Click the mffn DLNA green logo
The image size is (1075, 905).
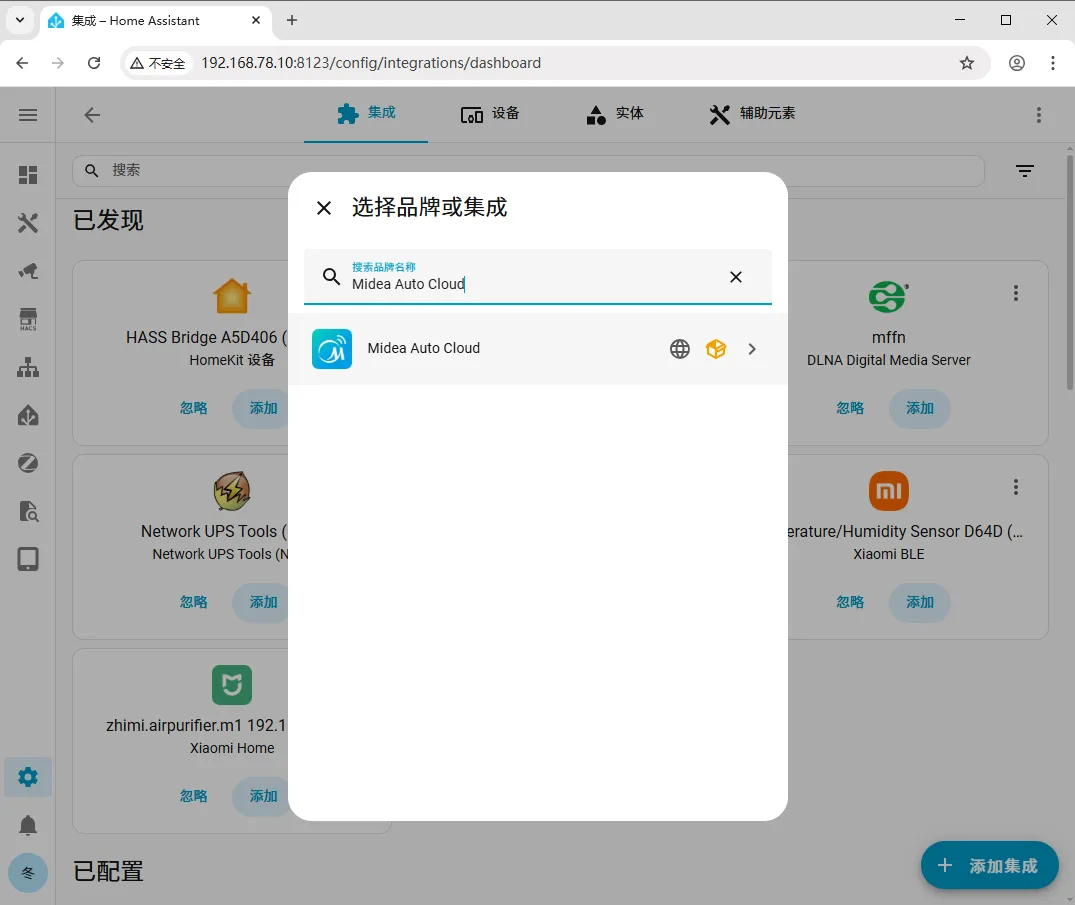click(x=889, y=296)
